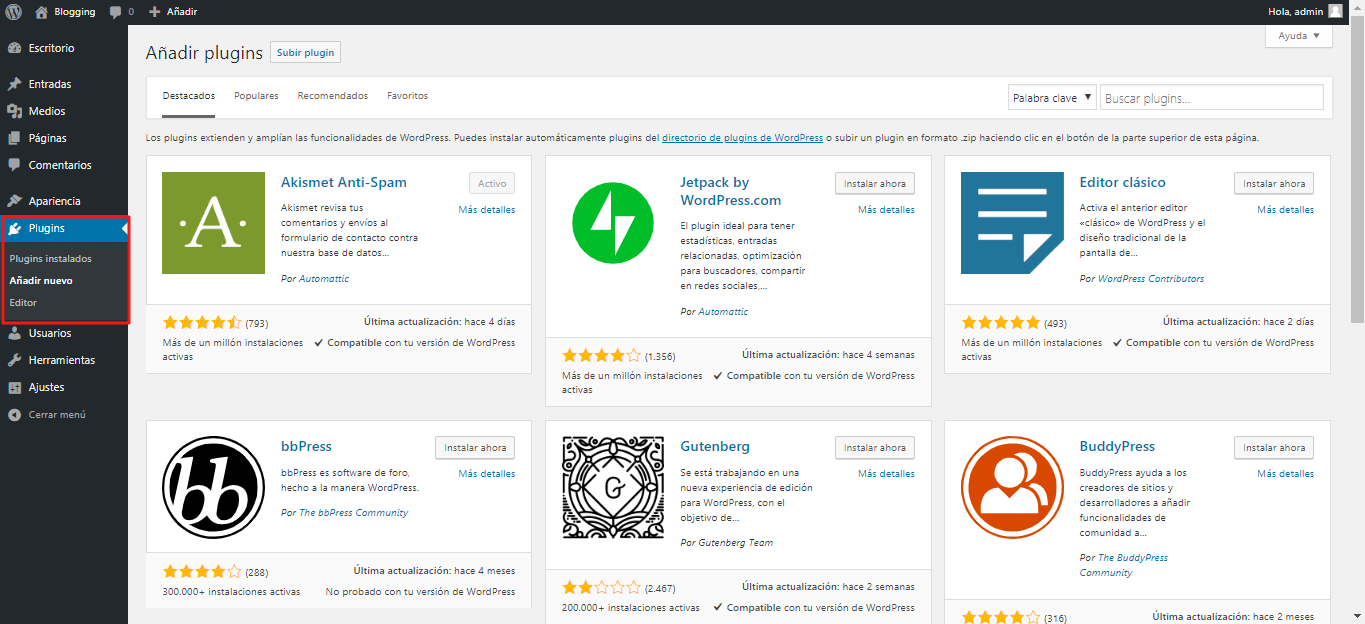Open Más detalles for Jetpack

click(886, 210)
